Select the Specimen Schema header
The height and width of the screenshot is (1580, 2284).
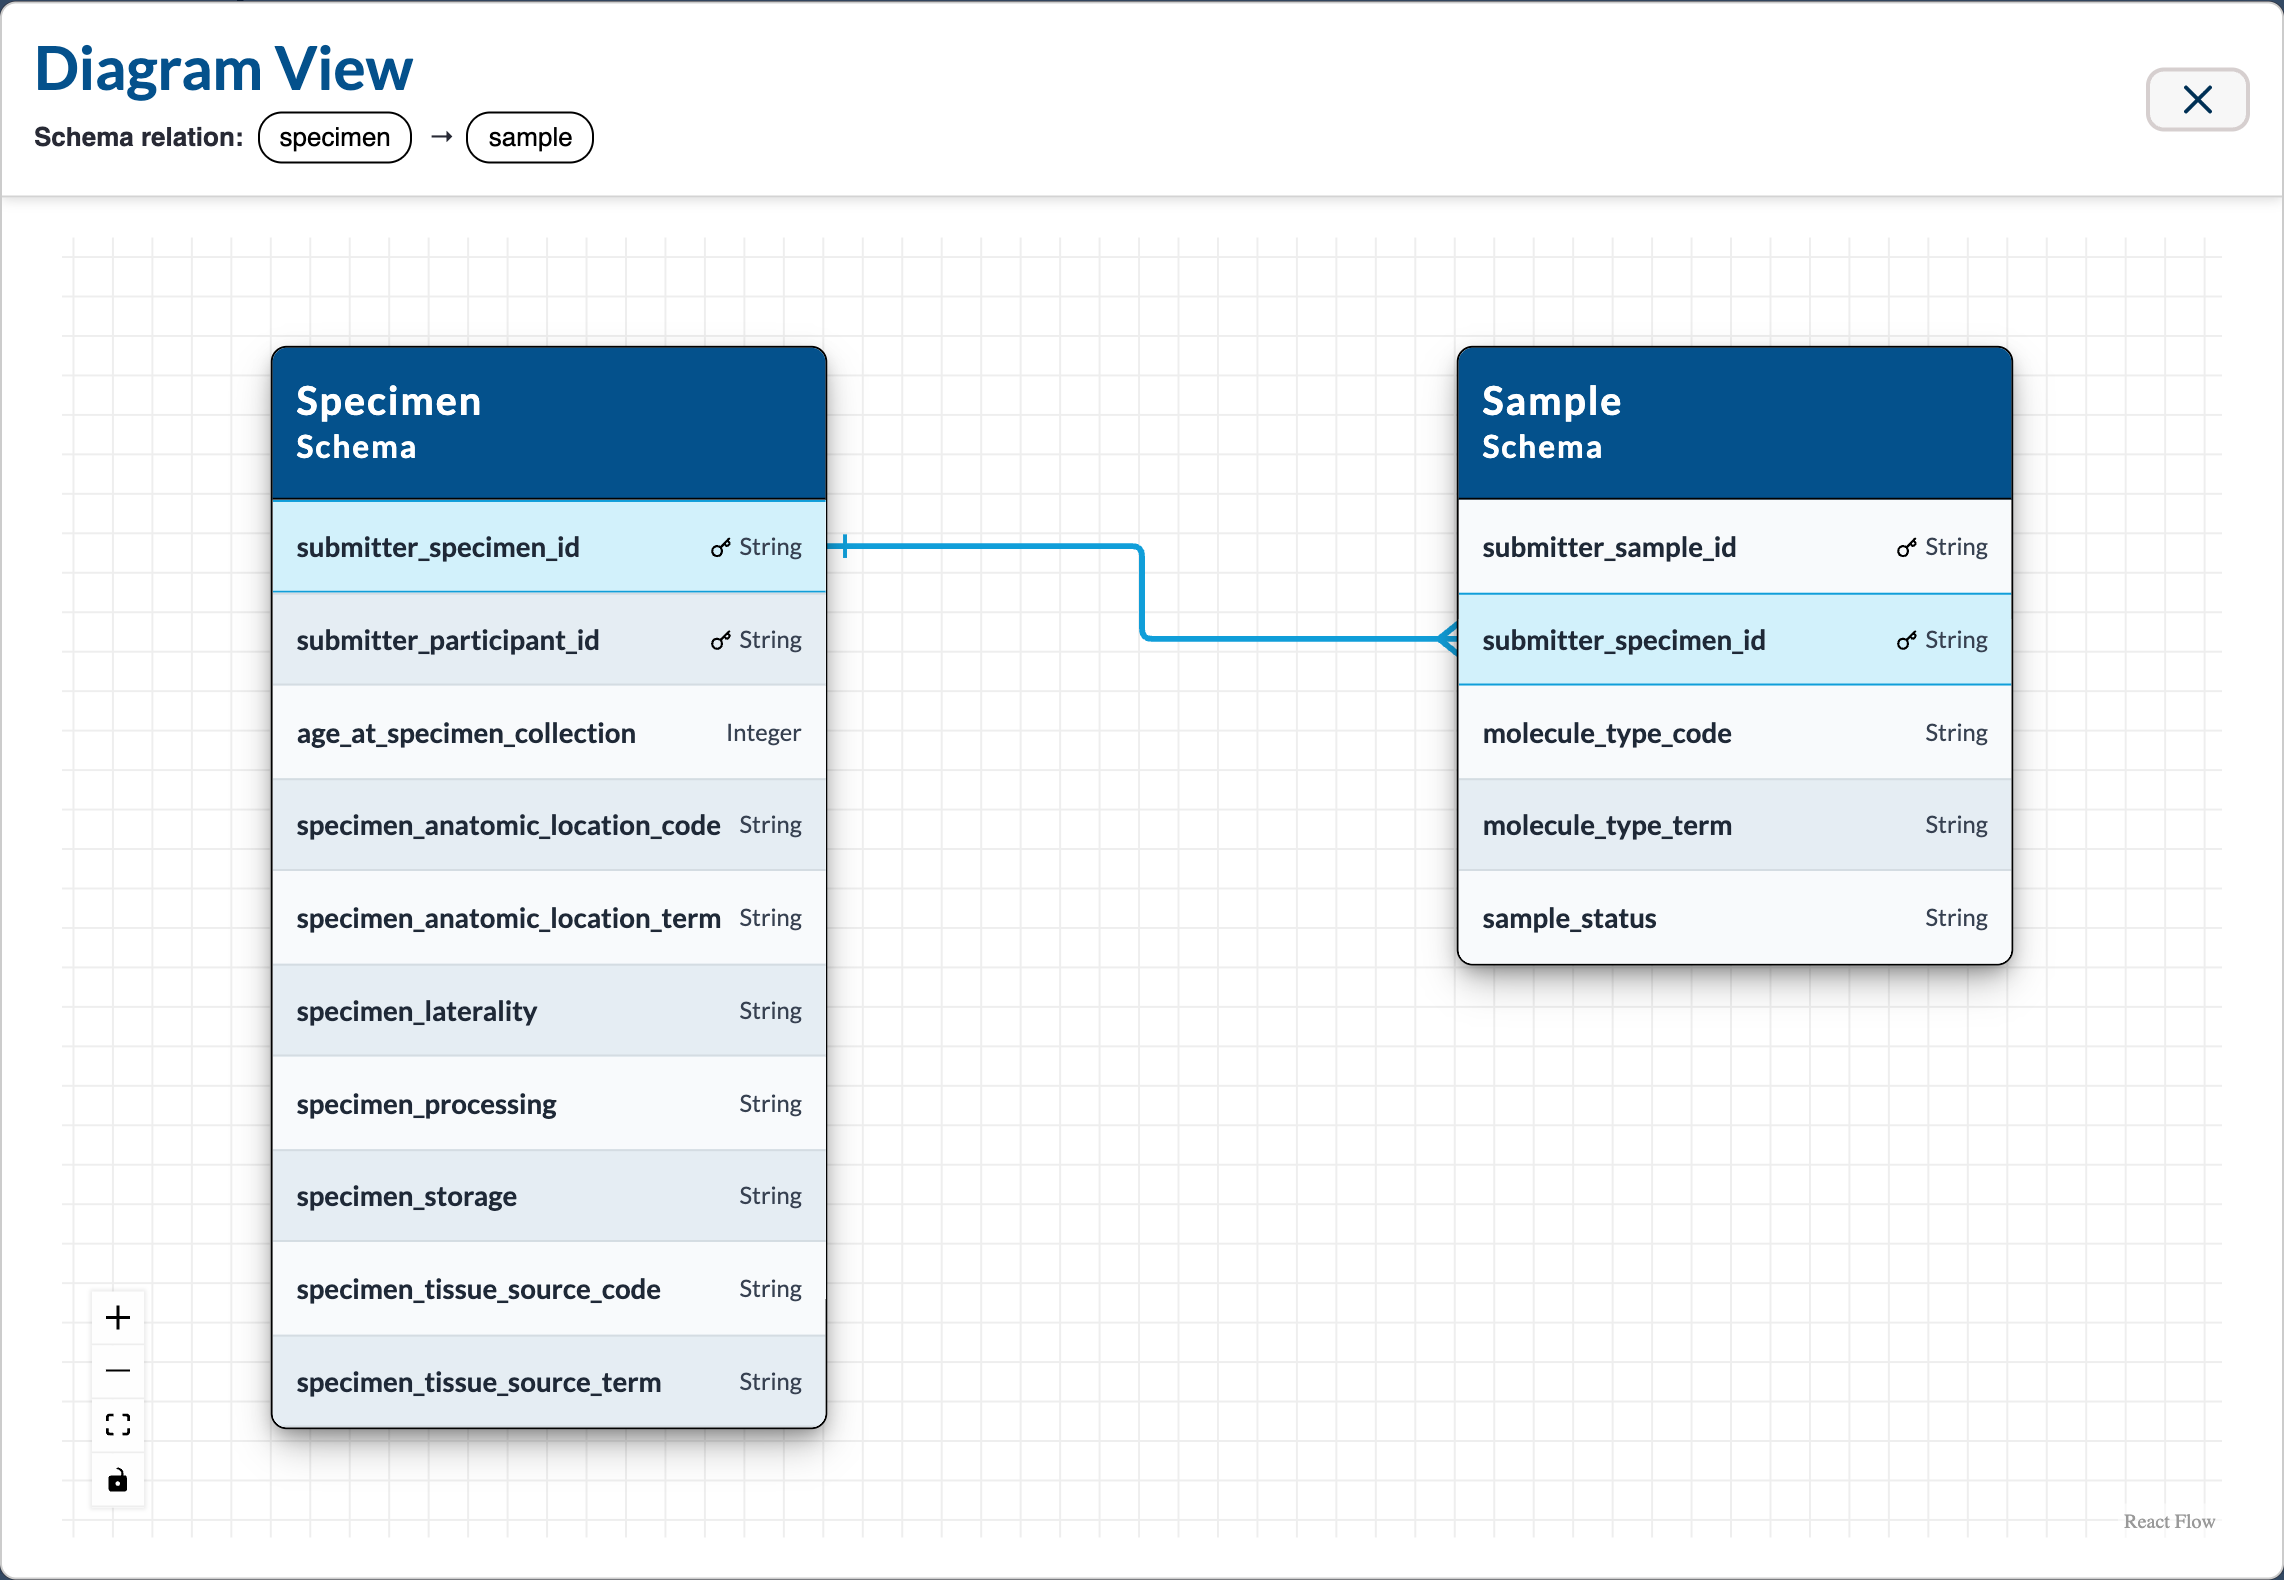(549, 423)
